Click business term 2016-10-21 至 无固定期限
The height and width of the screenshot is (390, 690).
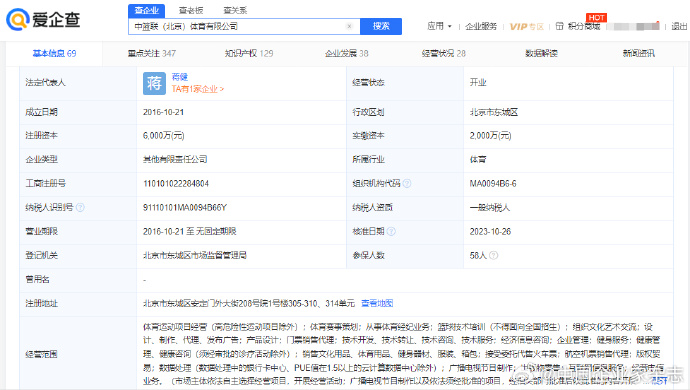190,232
